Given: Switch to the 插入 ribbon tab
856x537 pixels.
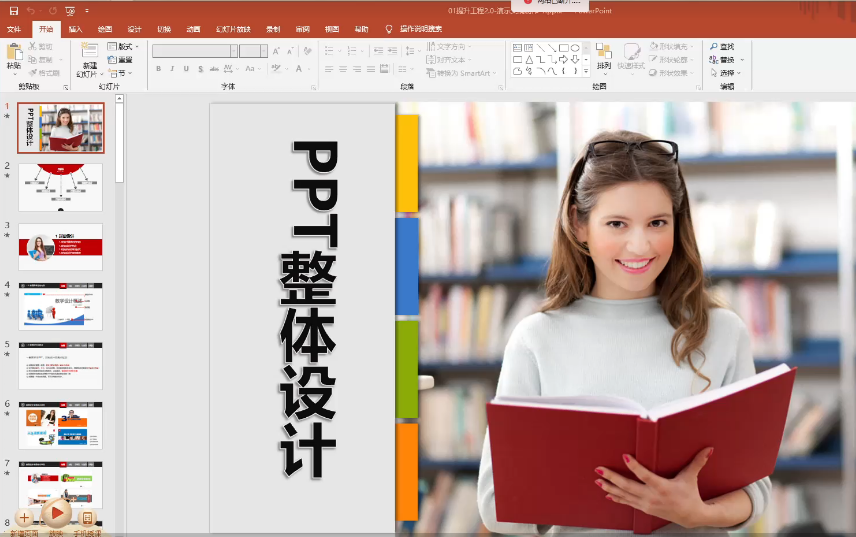Looking at the screenshot, I should (75, 30).
